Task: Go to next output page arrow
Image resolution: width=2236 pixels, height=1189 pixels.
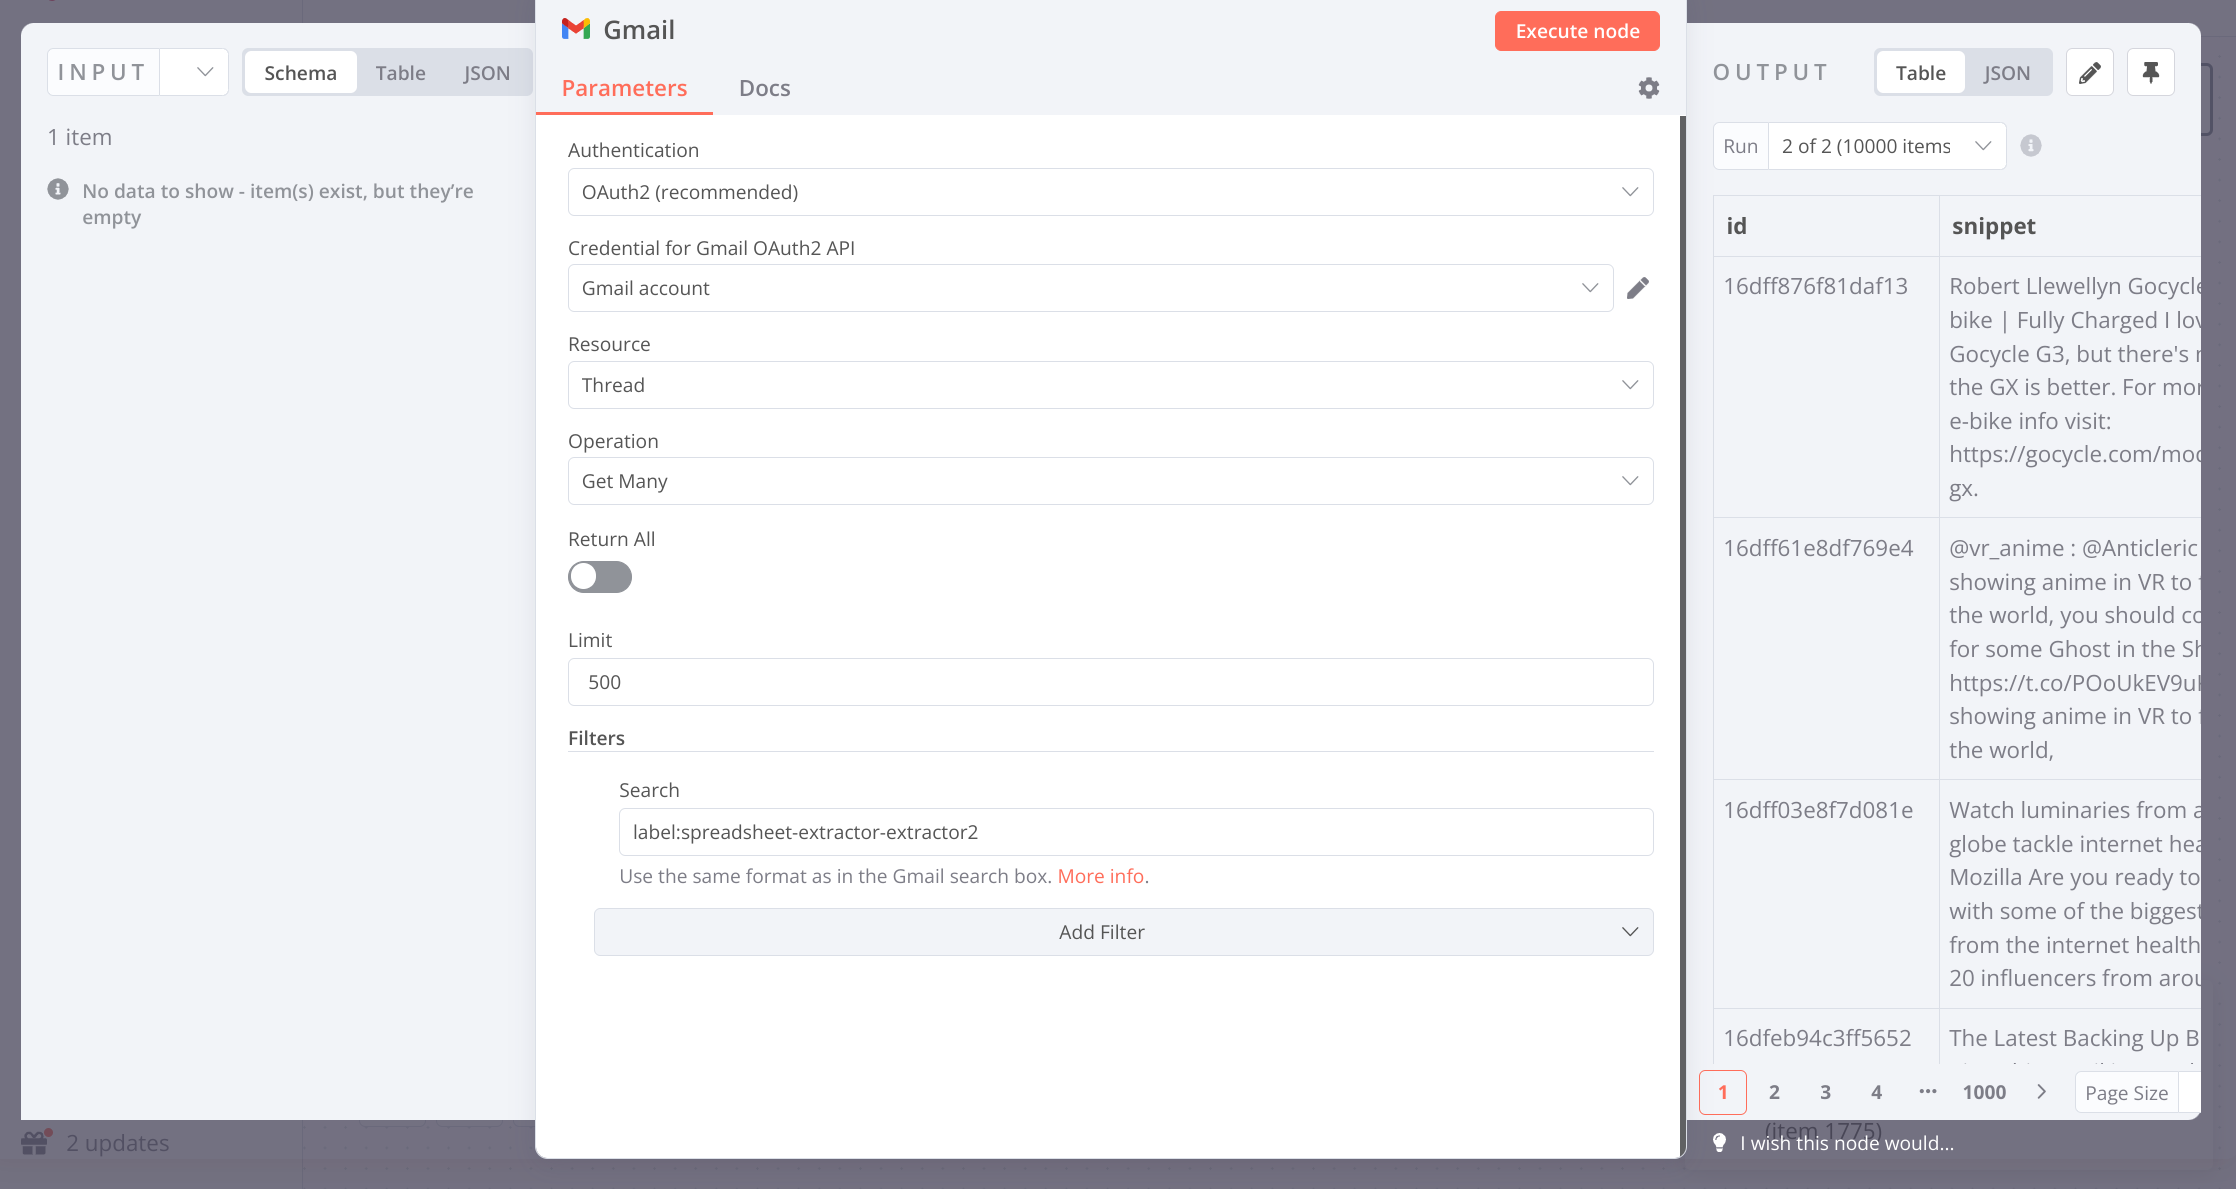Action: [2041, 1092]
